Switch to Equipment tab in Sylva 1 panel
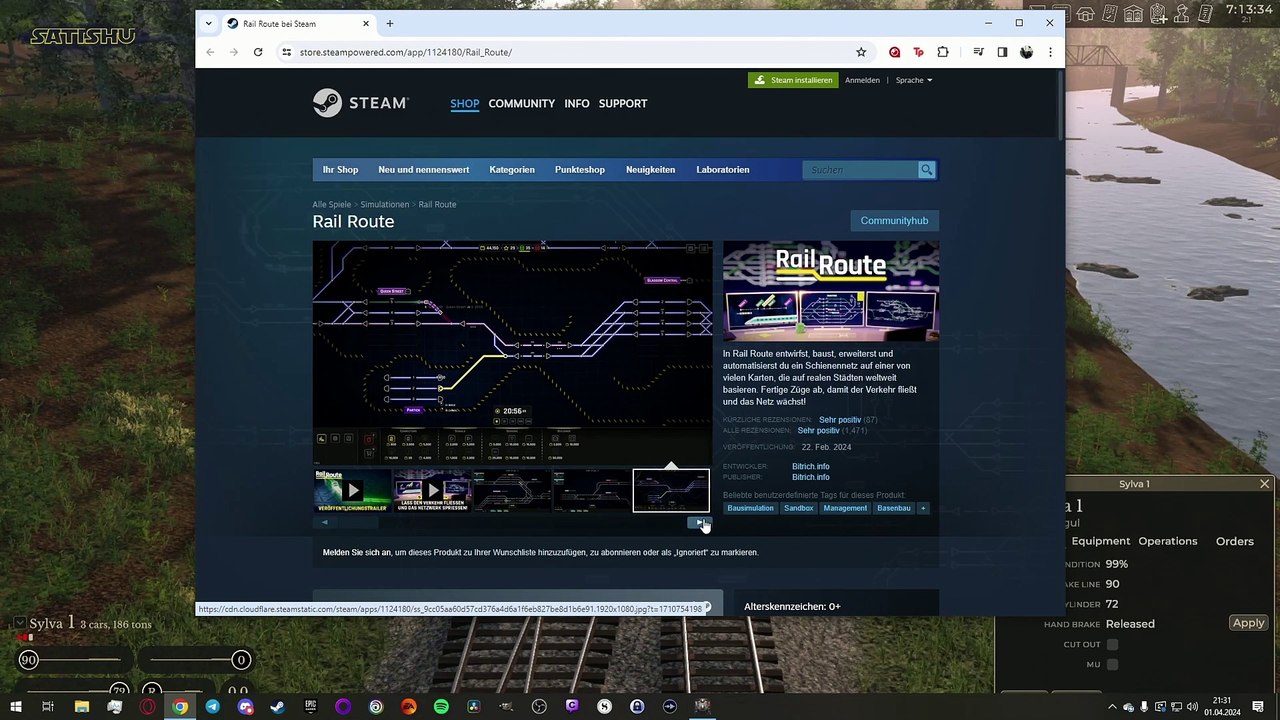This screenshot has height=720, width=1280. [x=1100, y=541]
